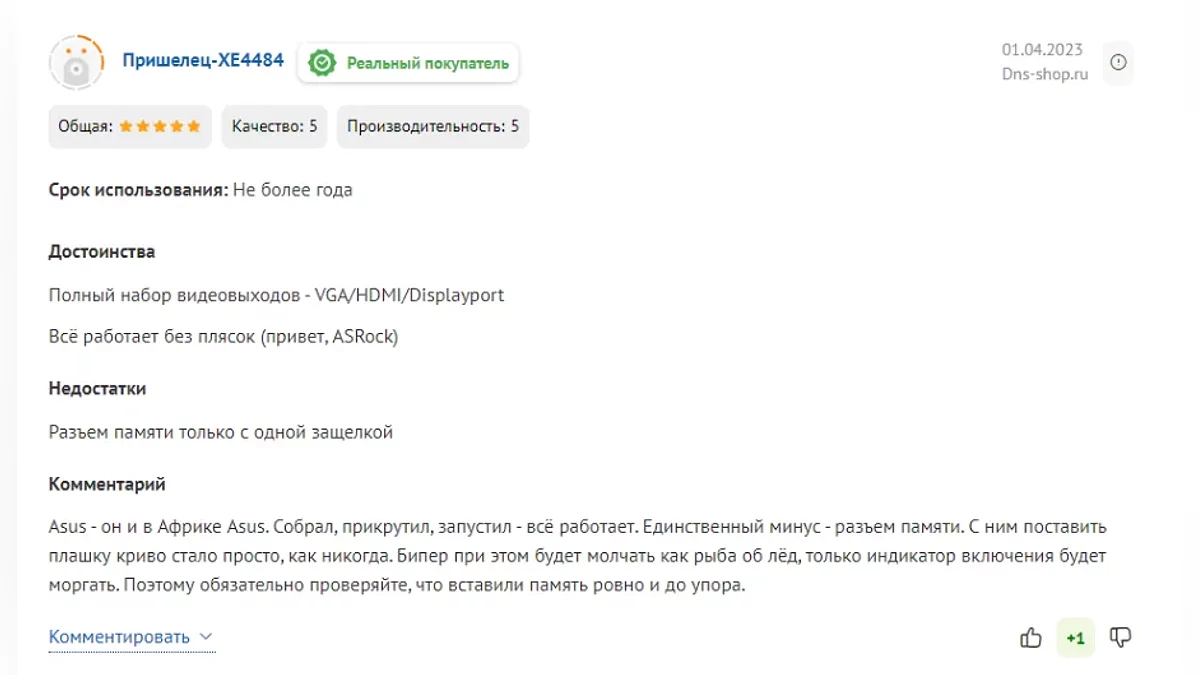The width and height of the screenshot is (1200, 675).
Task: Click the first star of overall rating
Action: 126,127
